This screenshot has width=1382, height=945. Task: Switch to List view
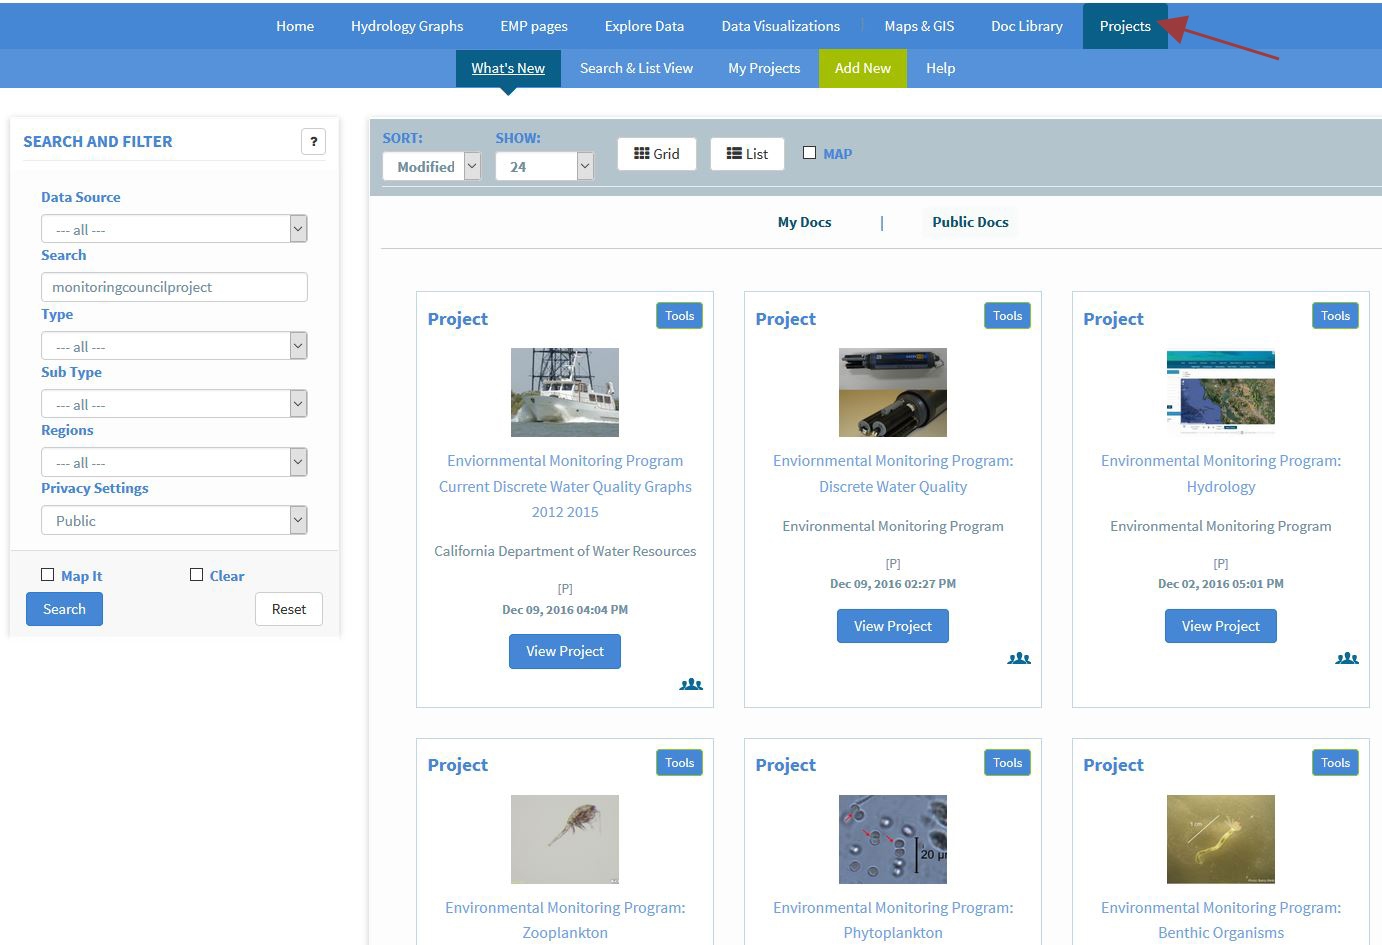pos(746,154)
